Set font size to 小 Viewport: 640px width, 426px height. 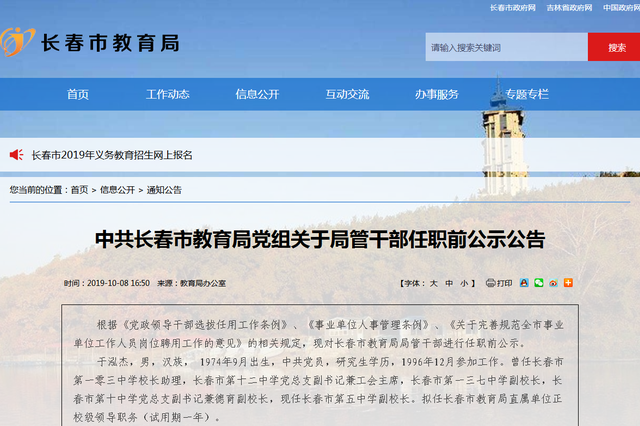point(464,283)
